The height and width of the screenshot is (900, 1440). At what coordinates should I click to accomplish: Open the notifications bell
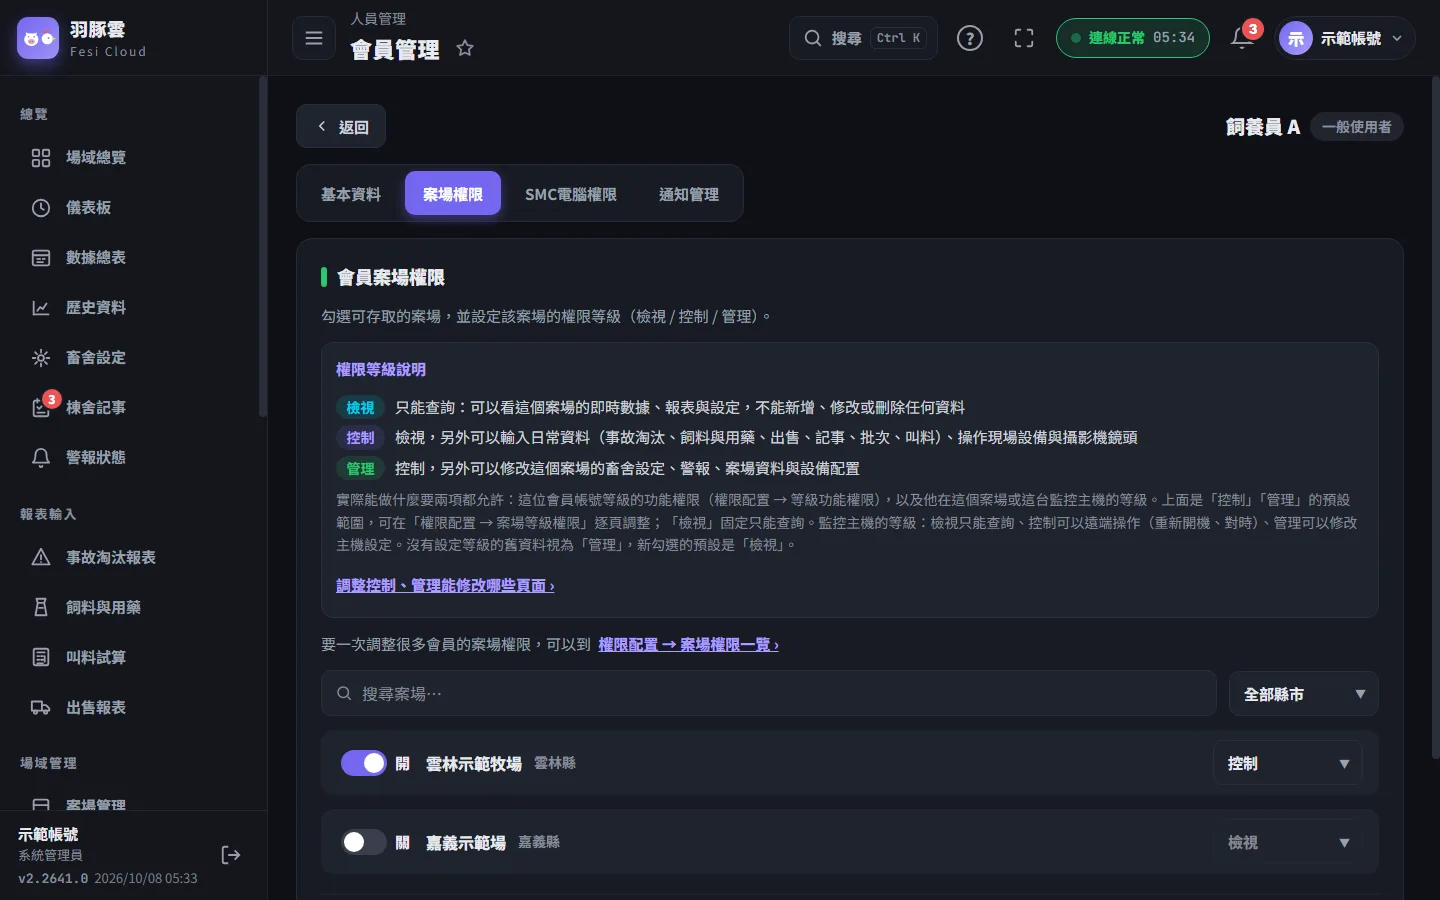click(1242, 38)
